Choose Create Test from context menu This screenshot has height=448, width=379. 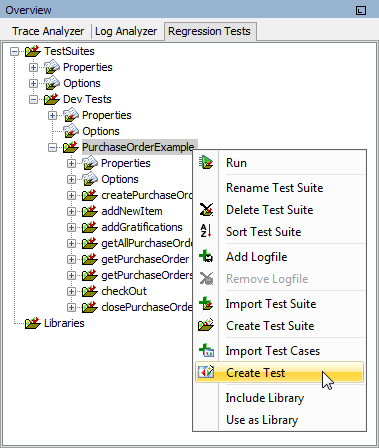pyautogui.click(x=279, y=372)
